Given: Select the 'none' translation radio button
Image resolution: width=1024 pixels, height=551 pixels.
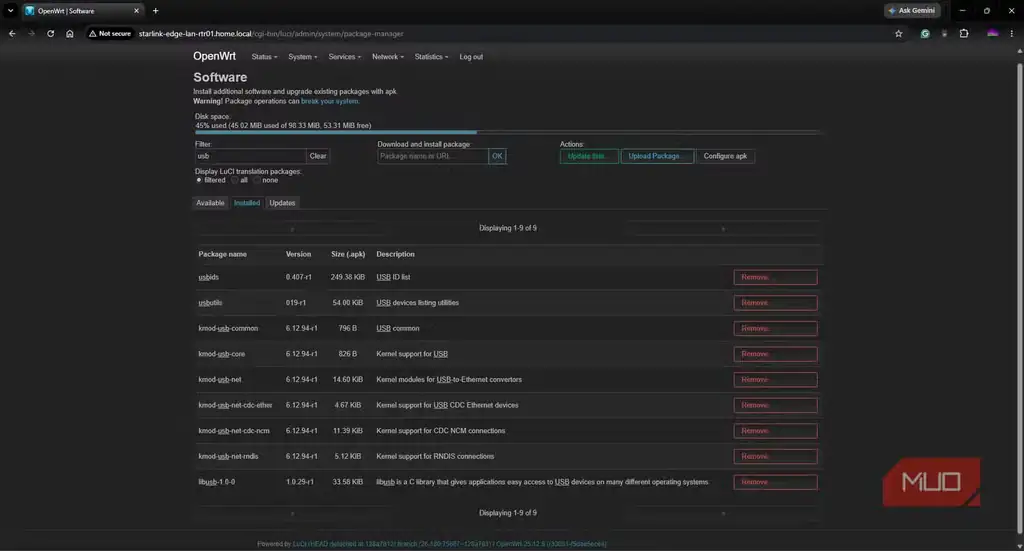Looking at the screenshot, I should 257,180.
